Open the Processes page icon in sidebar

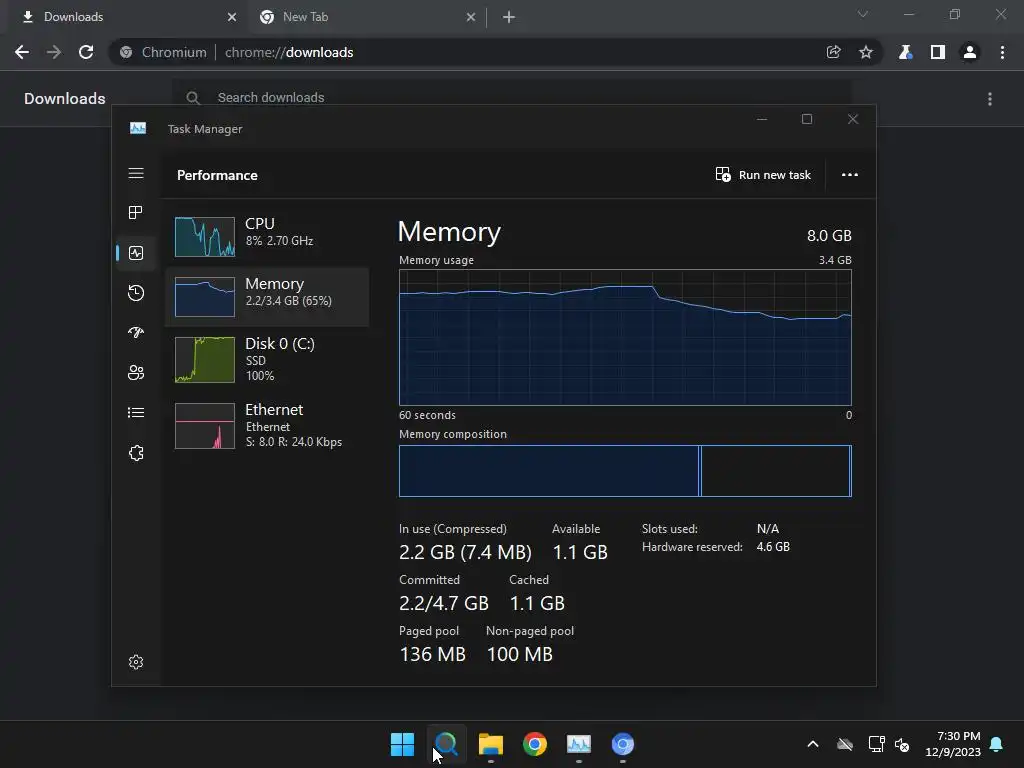pos(136,212)
